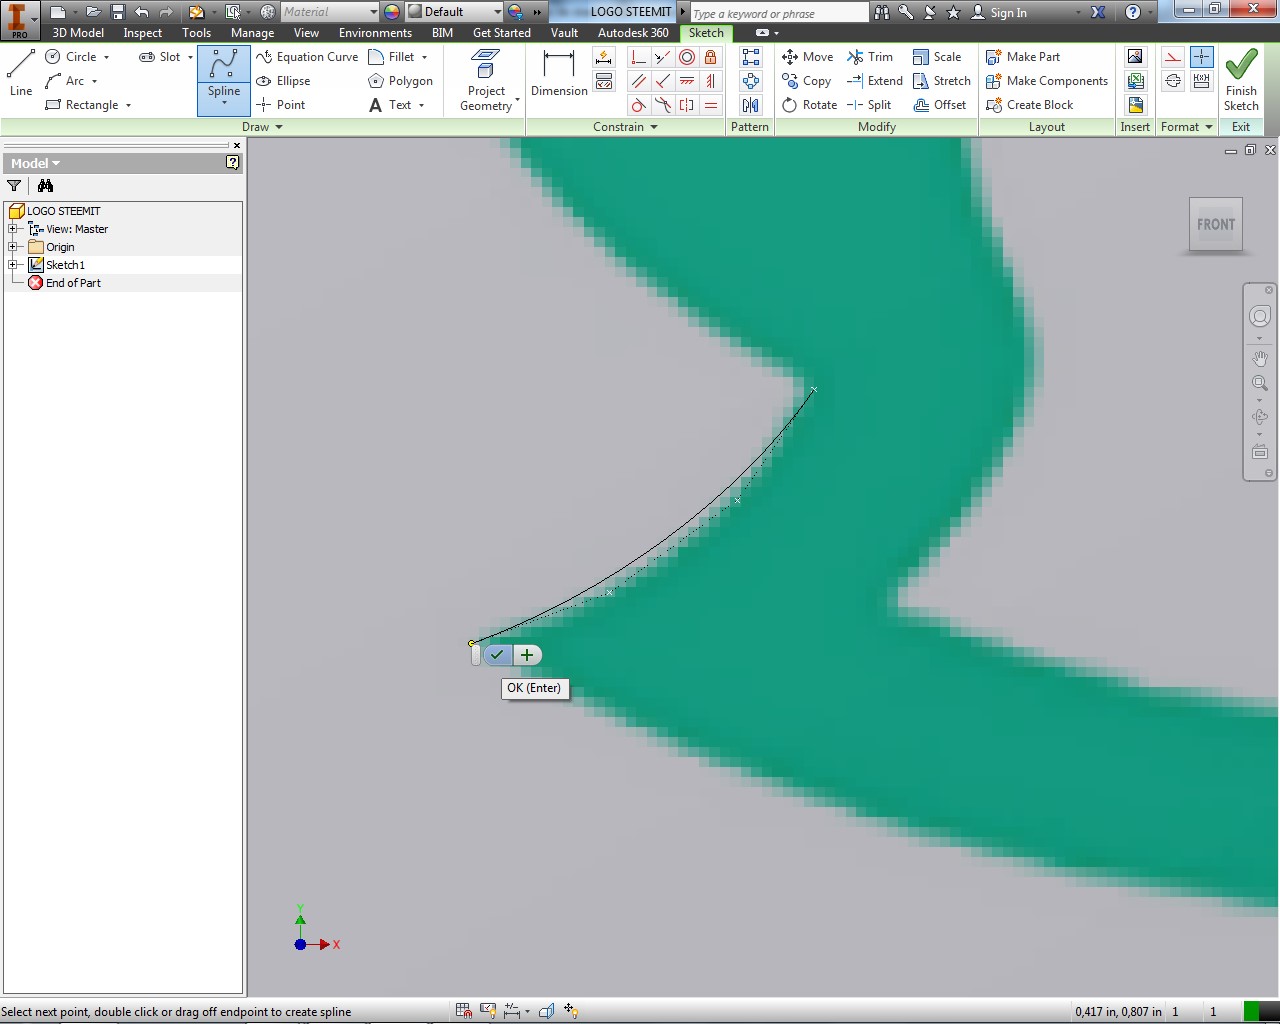Expand the Format panel dropdown

tap(1187, 127)
